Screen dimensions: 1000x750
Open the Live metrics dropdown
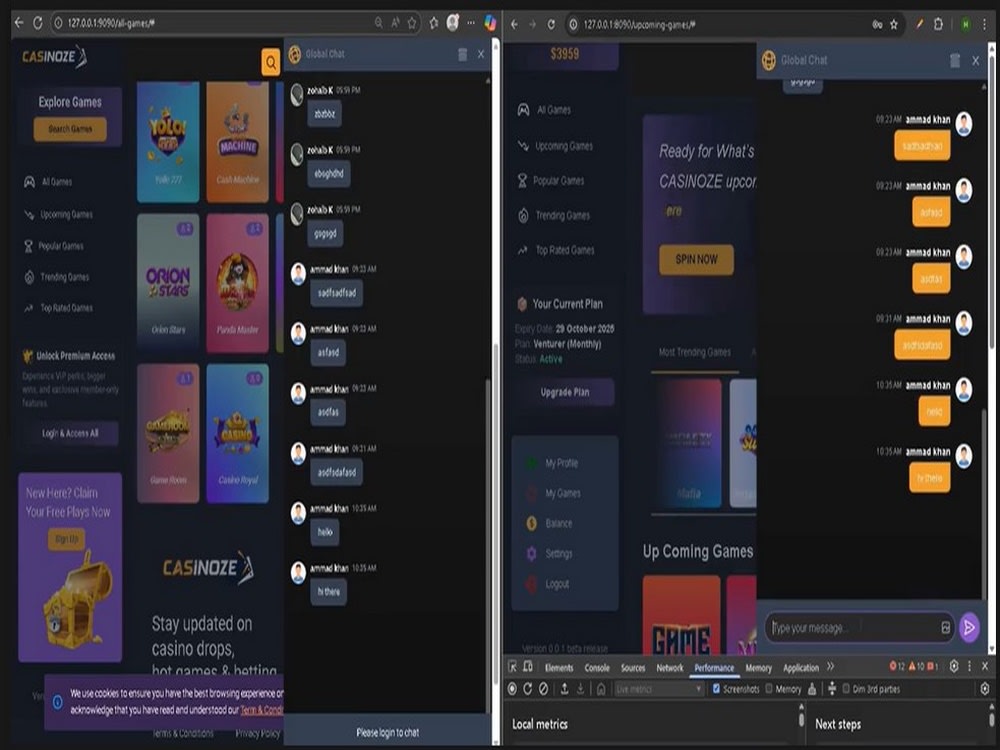[x=658, y=689]
